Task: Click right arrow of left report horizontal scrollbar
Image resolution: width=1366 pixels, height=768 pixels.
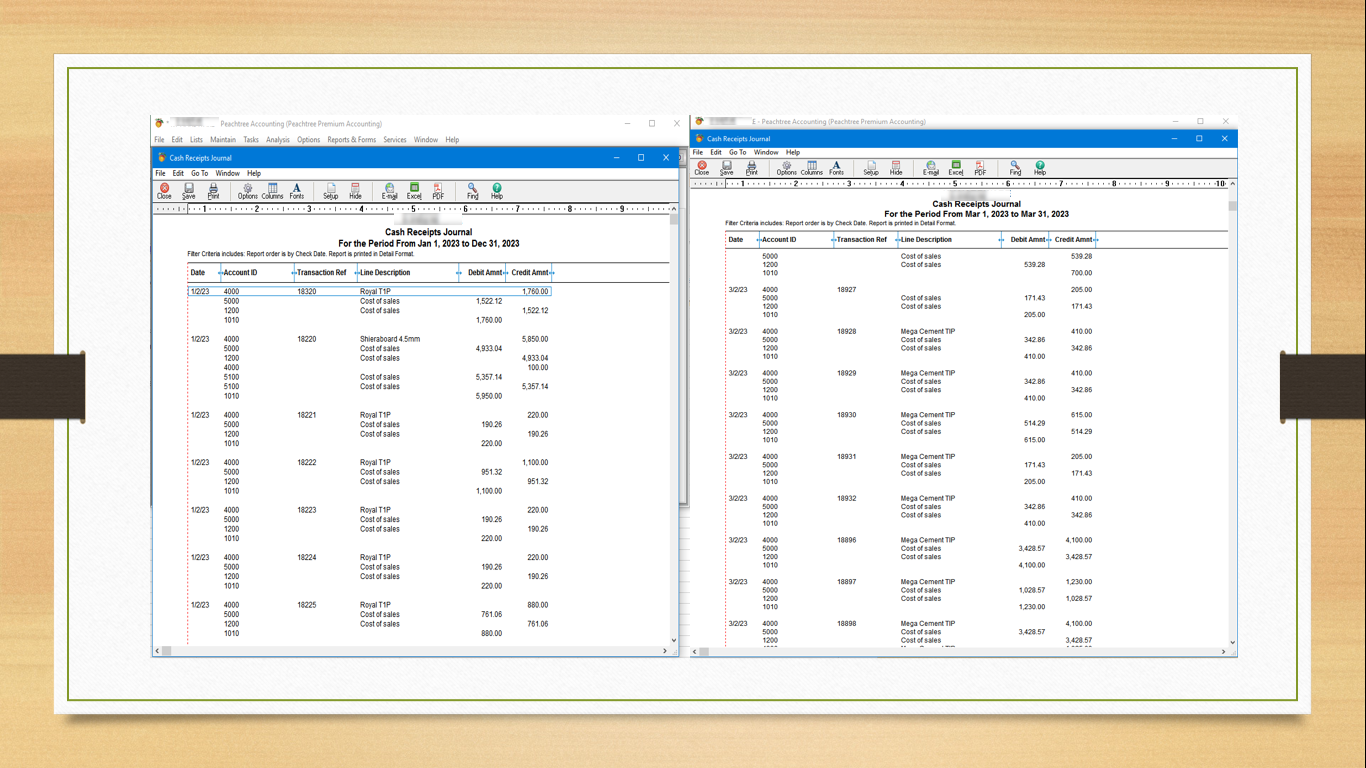Action: tap(665, 651)
